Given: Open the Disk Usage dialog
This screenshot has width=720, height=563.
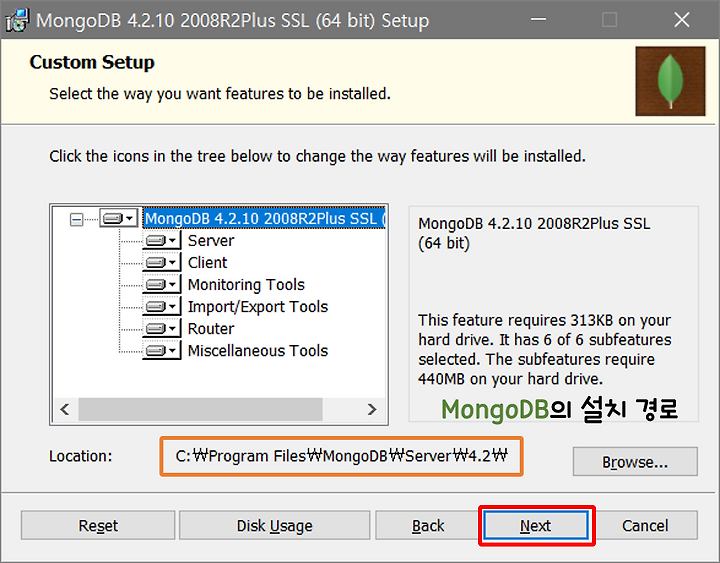Looking at the screenshot, I should coord(274,525).
